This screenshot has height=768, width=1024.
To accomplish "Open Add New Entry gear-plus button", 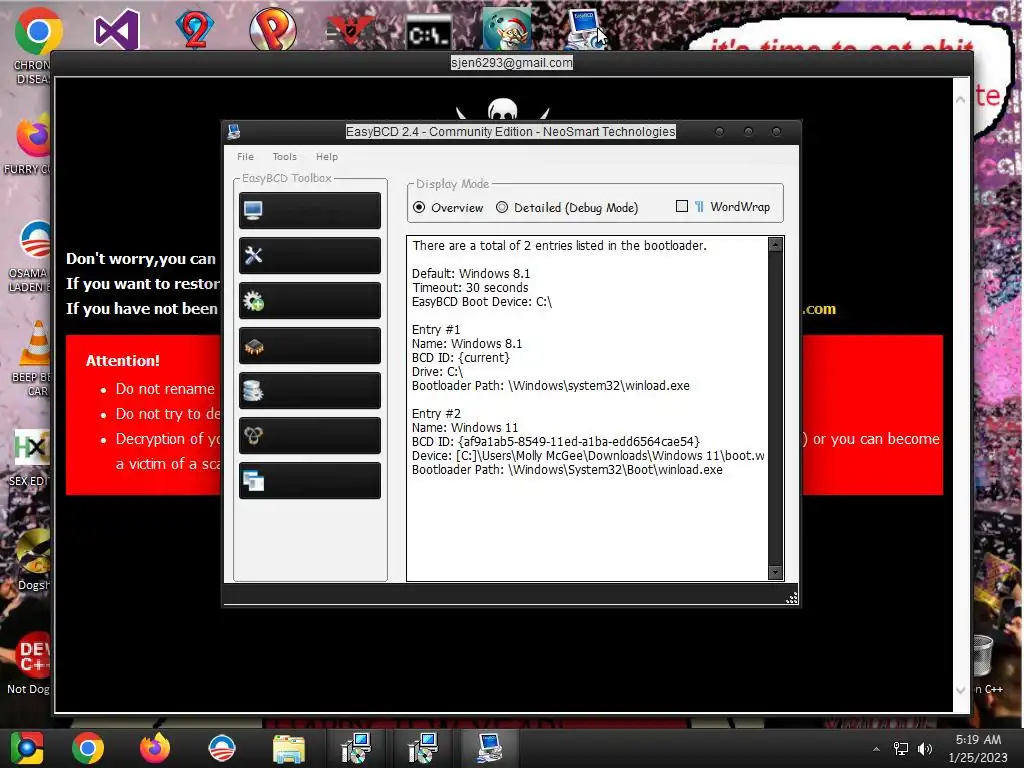I will [x=310, y=300].
